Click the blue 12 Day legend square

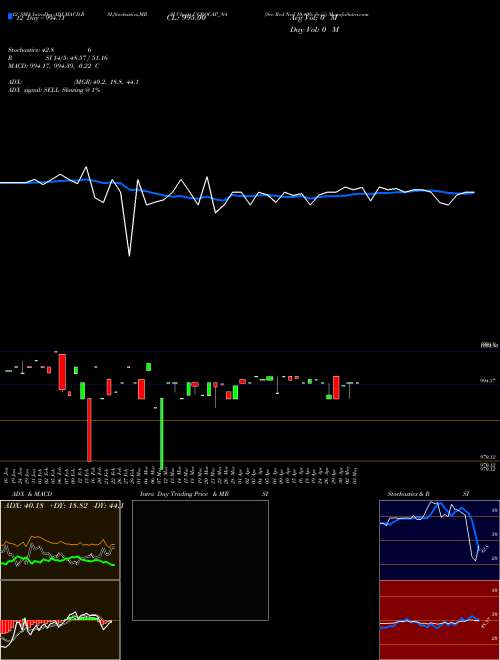(x=10, y=17)
